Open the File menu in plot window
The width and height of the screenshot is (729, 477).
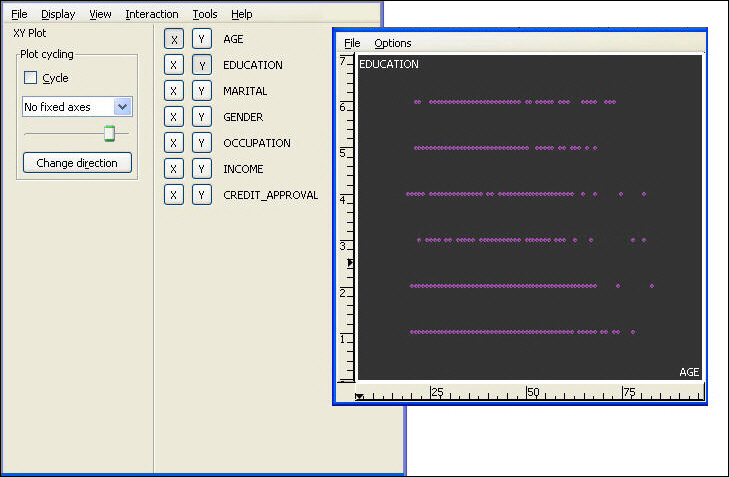click(x=352, y=43)
